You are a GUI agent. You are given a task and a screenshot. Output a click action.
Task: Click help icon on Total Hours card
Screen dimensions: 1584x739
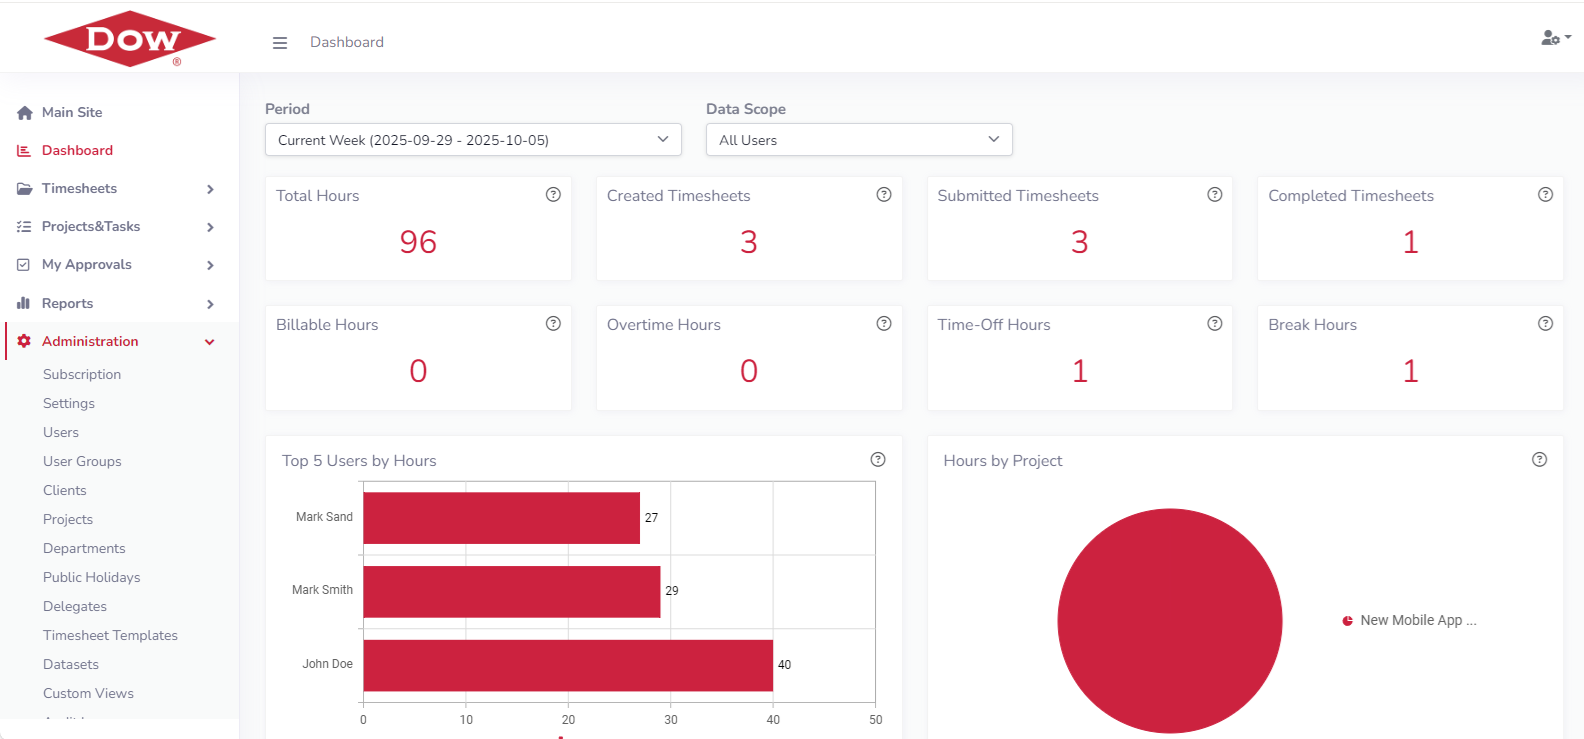(x=553, y=195)
